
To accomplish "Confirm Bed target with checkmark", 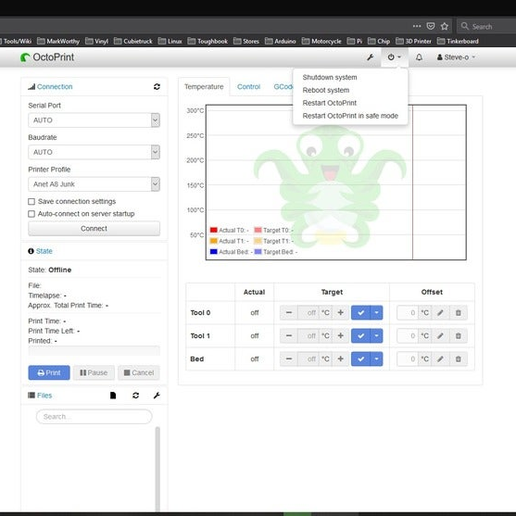I will pyautogui.click(x=361, y=359).
